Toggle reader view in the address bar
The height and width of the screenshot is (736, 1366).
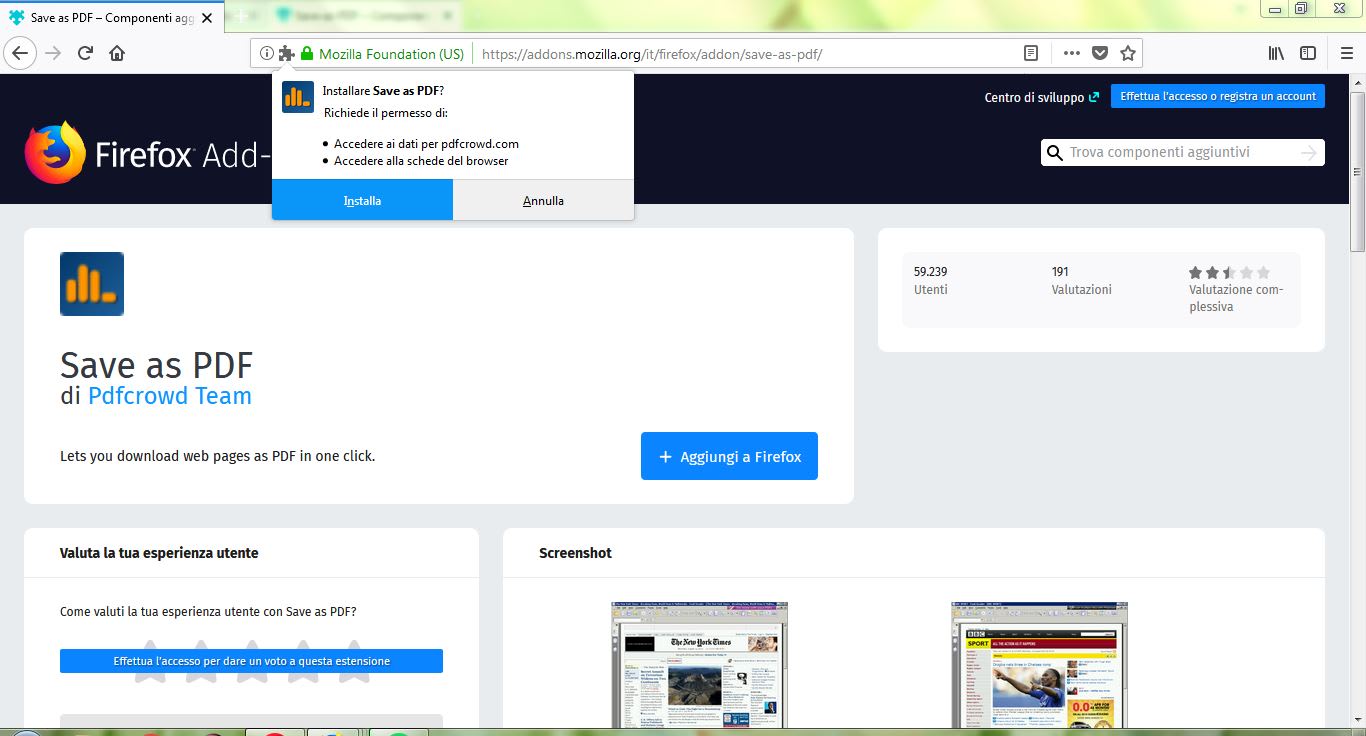(1031, 54)
